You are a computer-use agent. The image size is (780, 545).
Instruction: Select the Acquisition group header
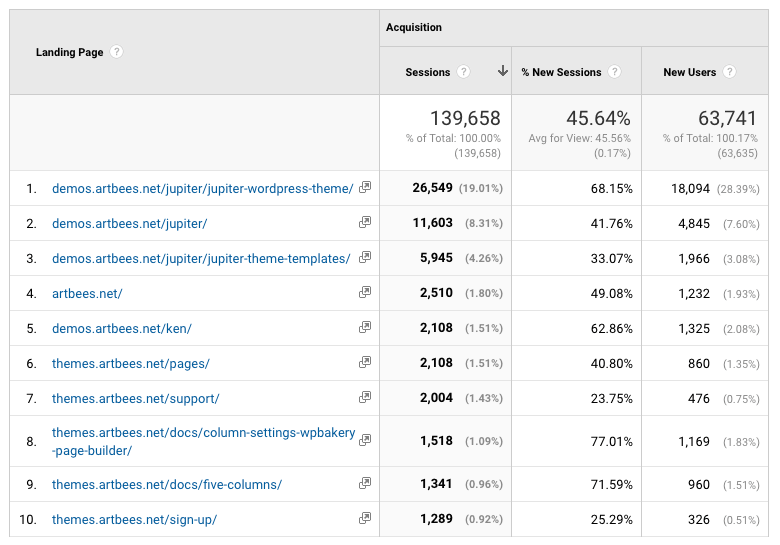pos(414,27)
